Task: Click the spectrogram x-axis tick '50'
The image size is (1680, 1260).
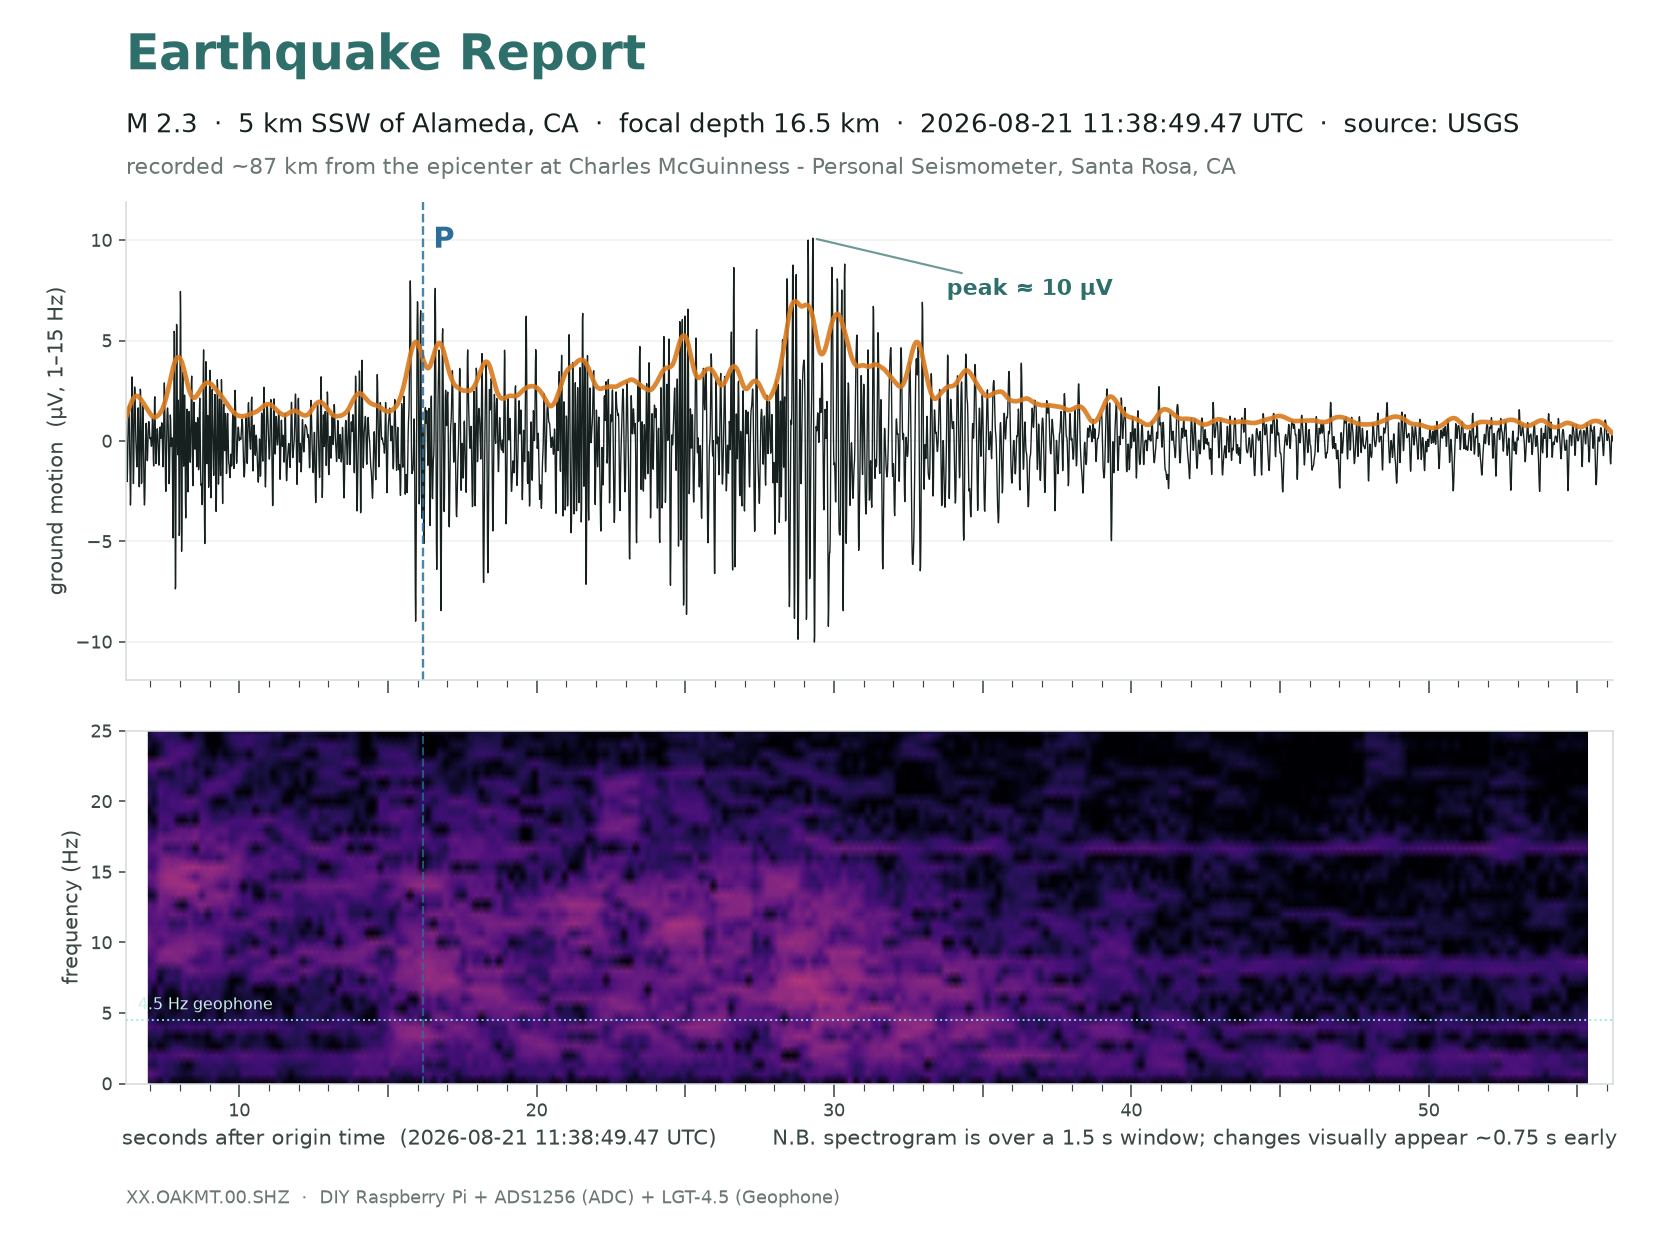Action: (x=1428, y=1110)
